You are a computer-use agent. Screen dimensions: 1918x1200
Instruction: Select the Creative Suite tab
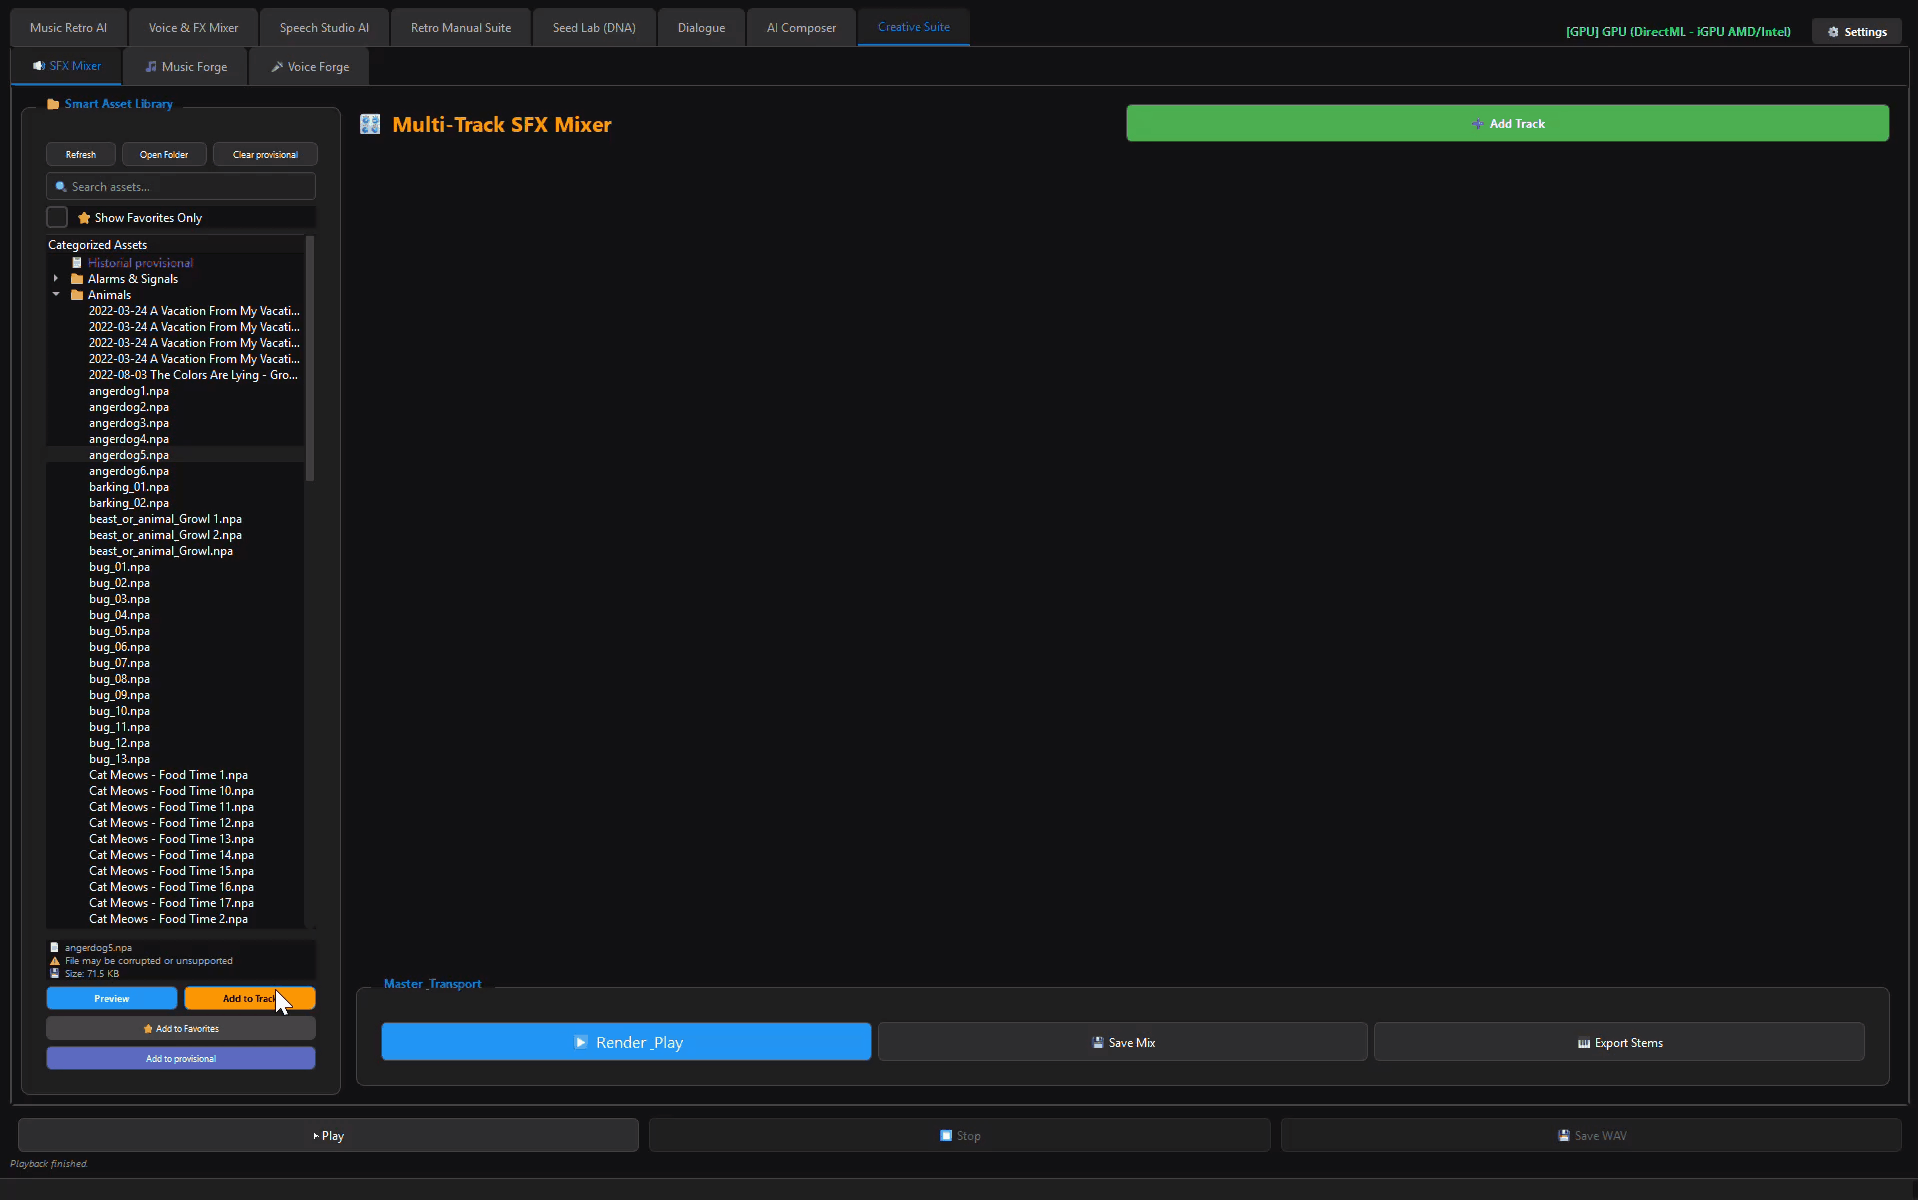[x=914, y=27]
